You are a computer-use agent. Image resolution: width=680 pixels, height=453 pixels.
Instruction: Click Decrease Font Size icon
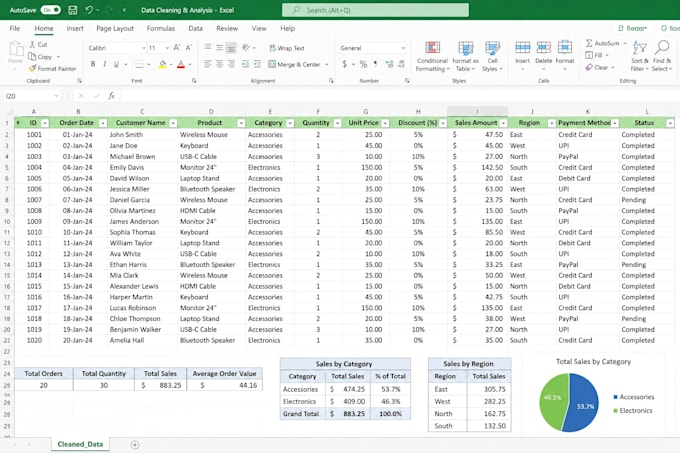(x=188, y=48)
